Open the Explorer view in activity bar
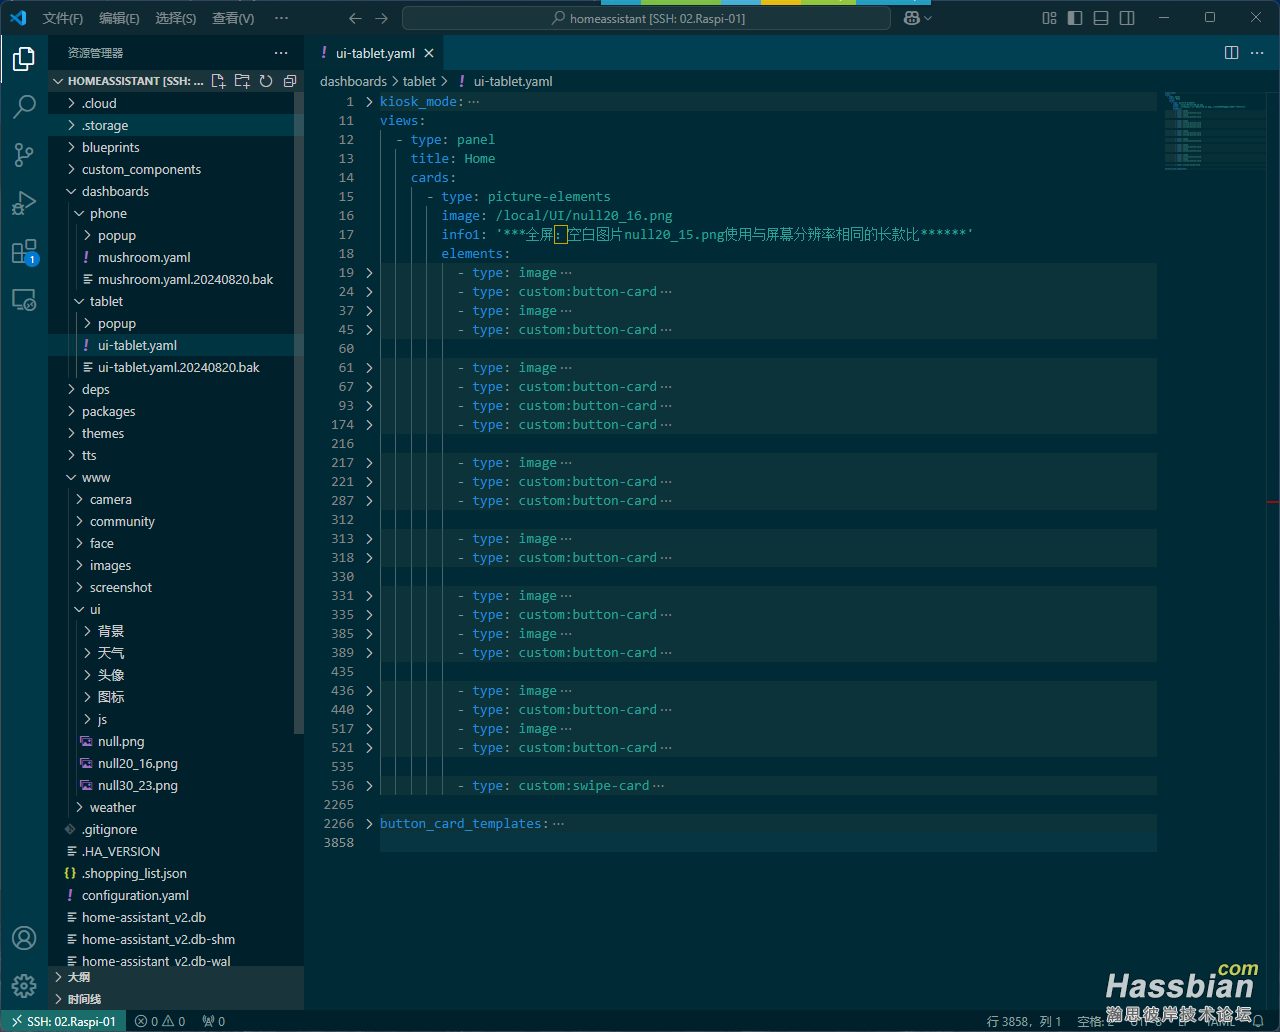Screen dimensions: 1280x1032 click(24, 60)
